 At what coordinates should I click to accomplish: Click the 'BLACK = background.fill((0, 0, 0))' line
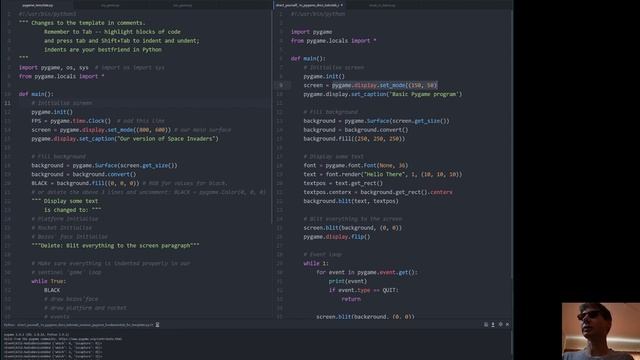coord(85,183)
